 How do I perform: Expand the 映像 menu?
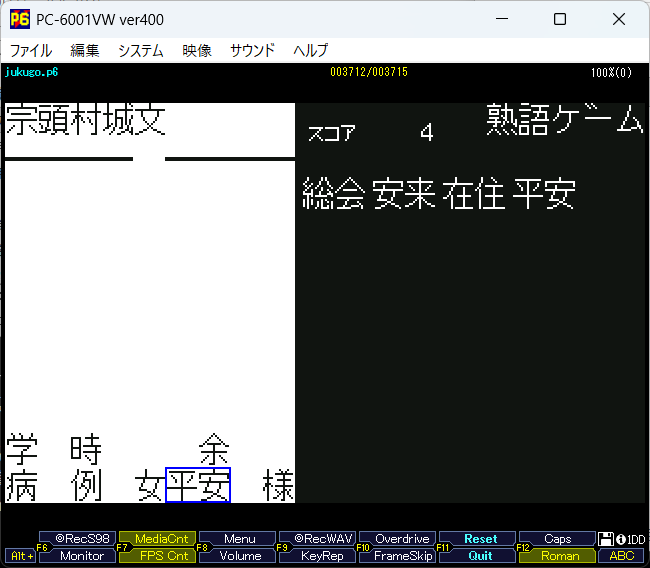click(x=197, y=50)
